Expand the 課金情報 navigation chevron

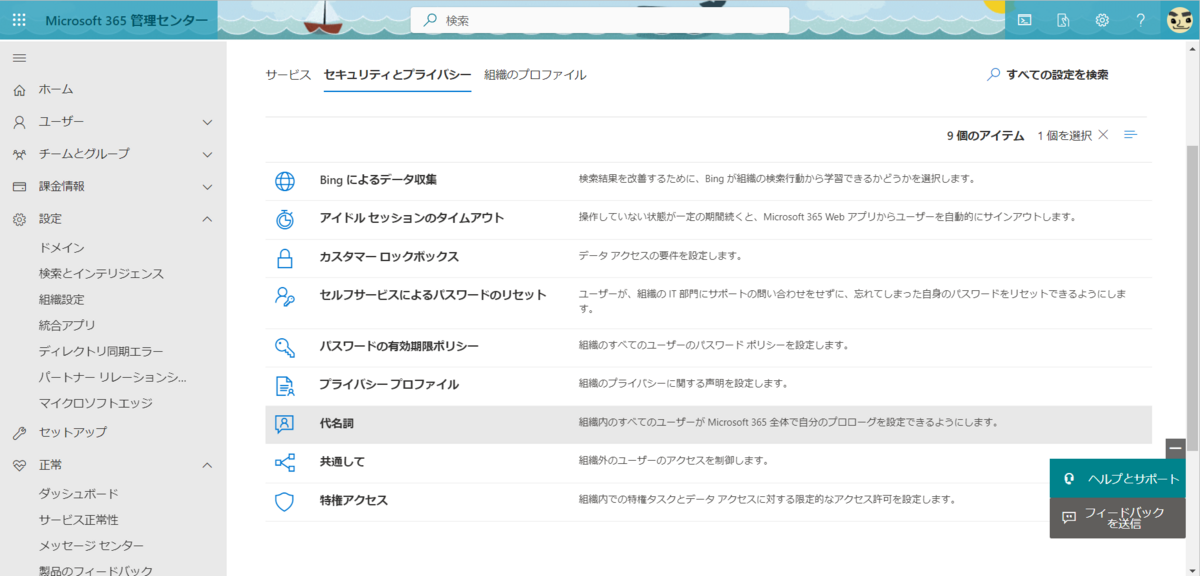[x=208, y=187]
